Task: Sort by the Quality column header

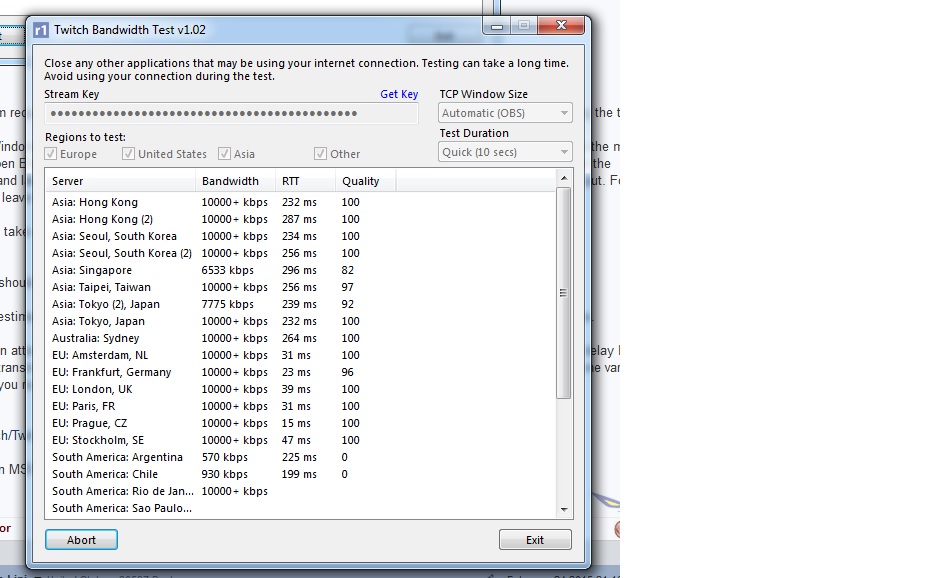Action: click(x=365, y=181)
